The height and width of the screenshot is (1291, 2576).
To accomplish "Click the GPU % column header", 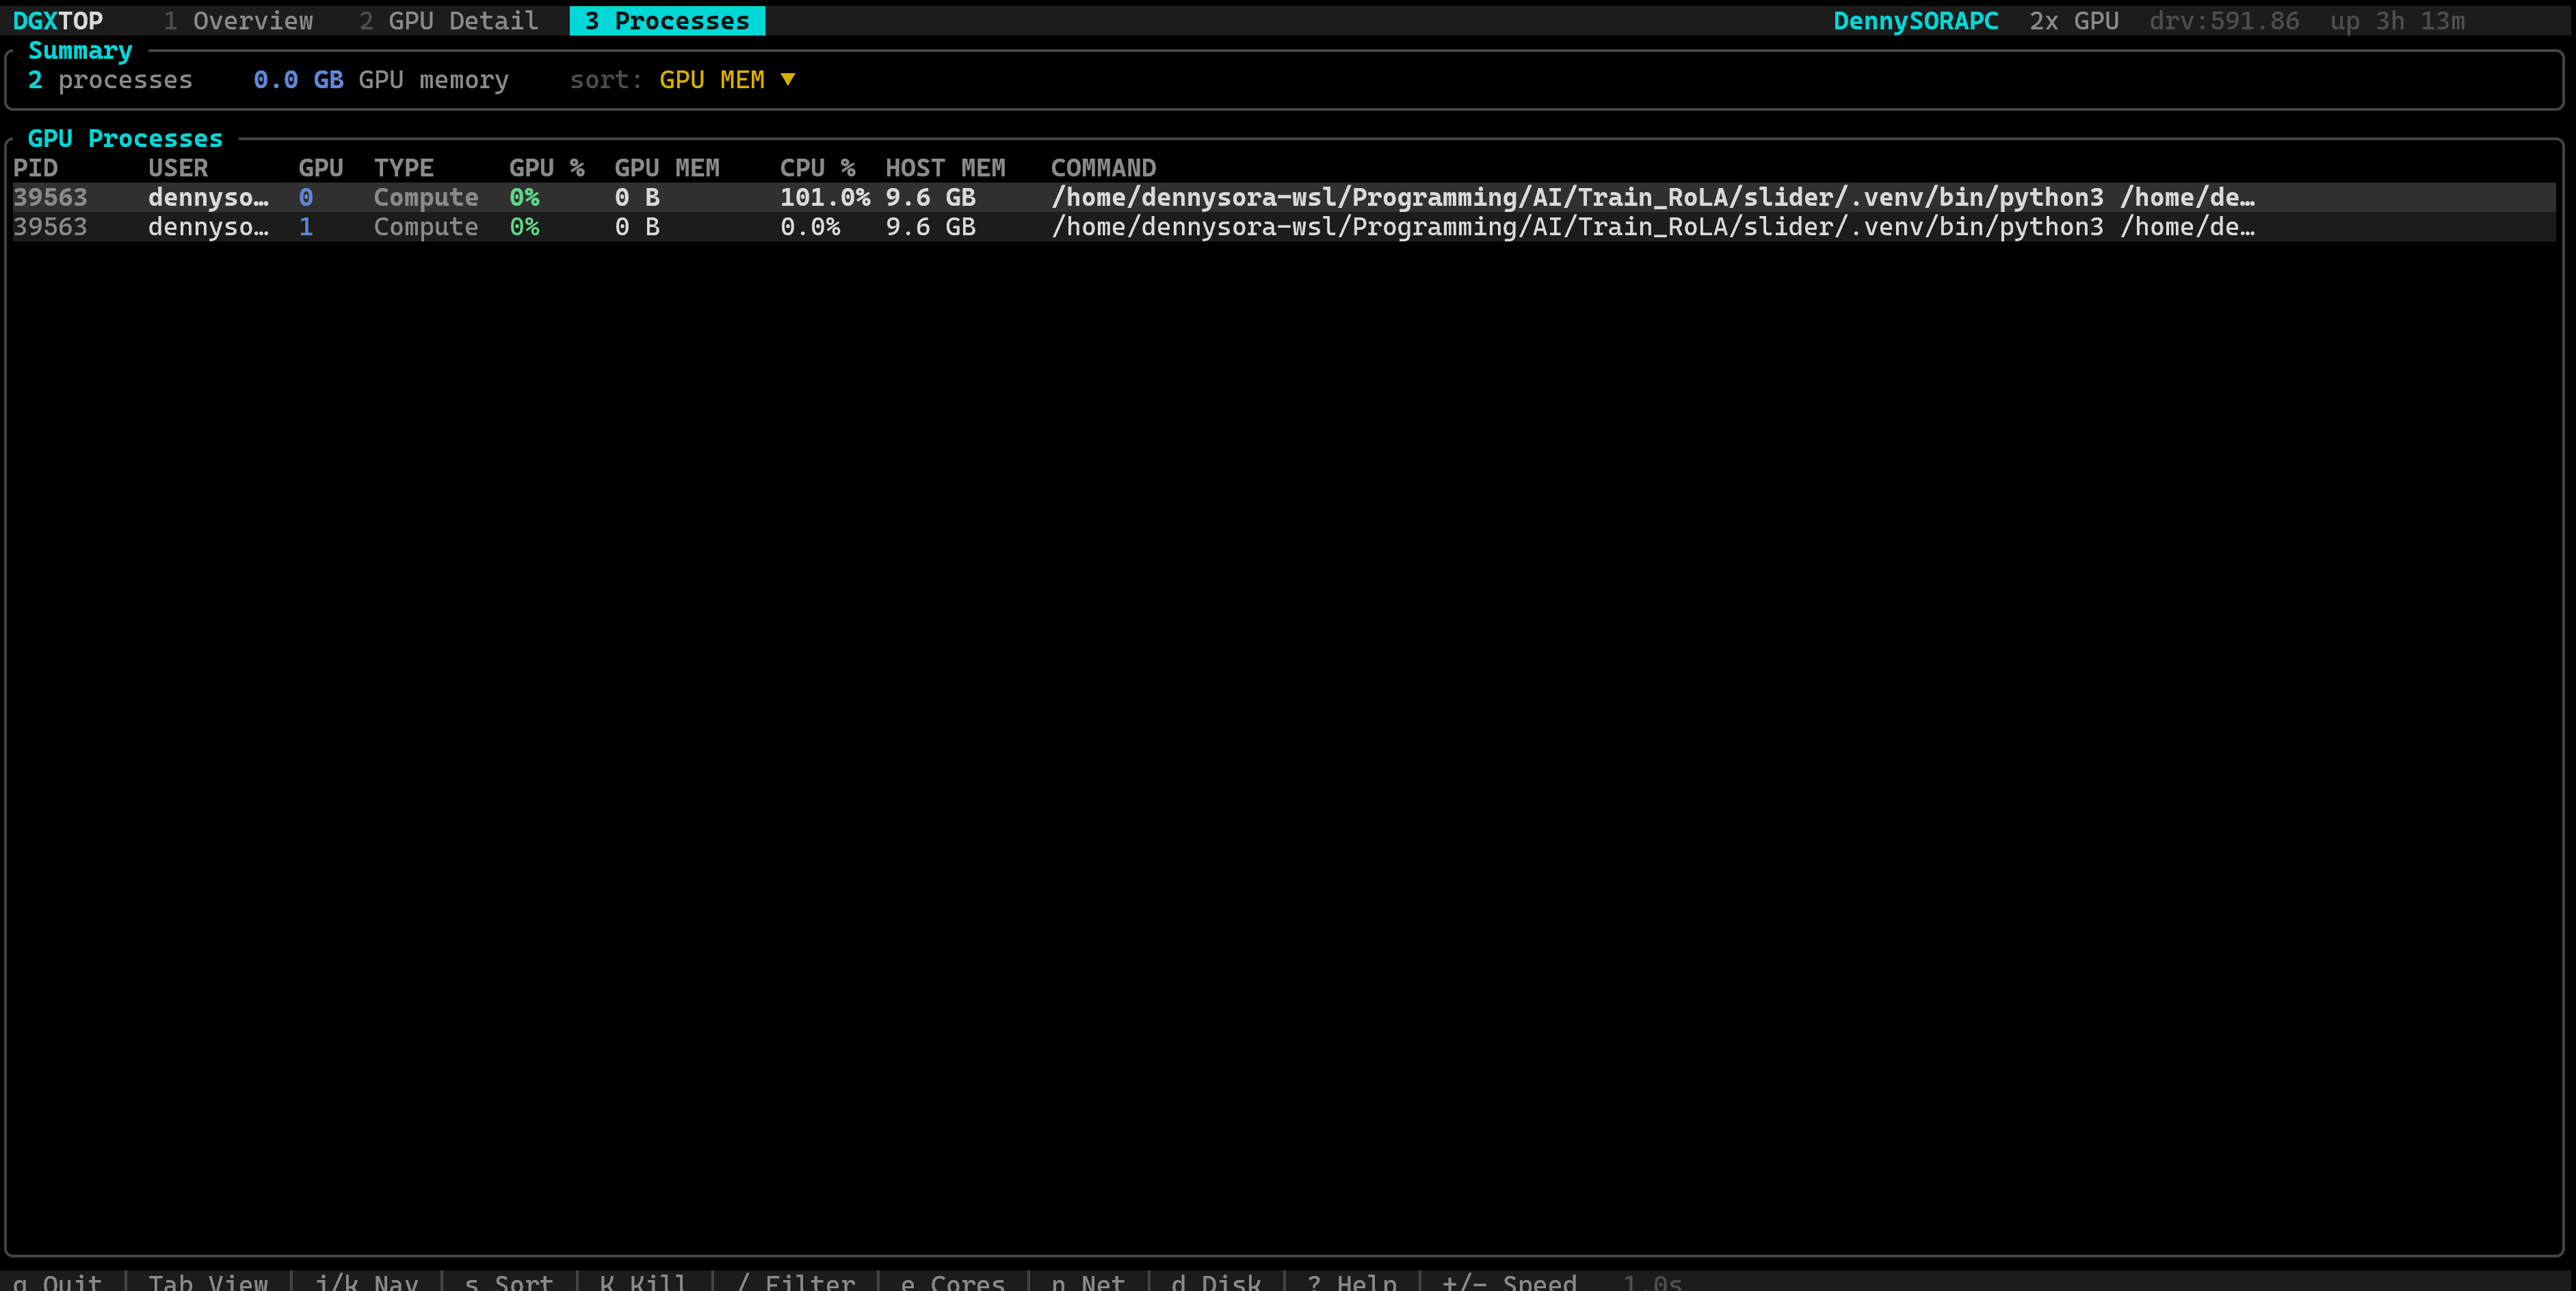I will coord(547,168).
